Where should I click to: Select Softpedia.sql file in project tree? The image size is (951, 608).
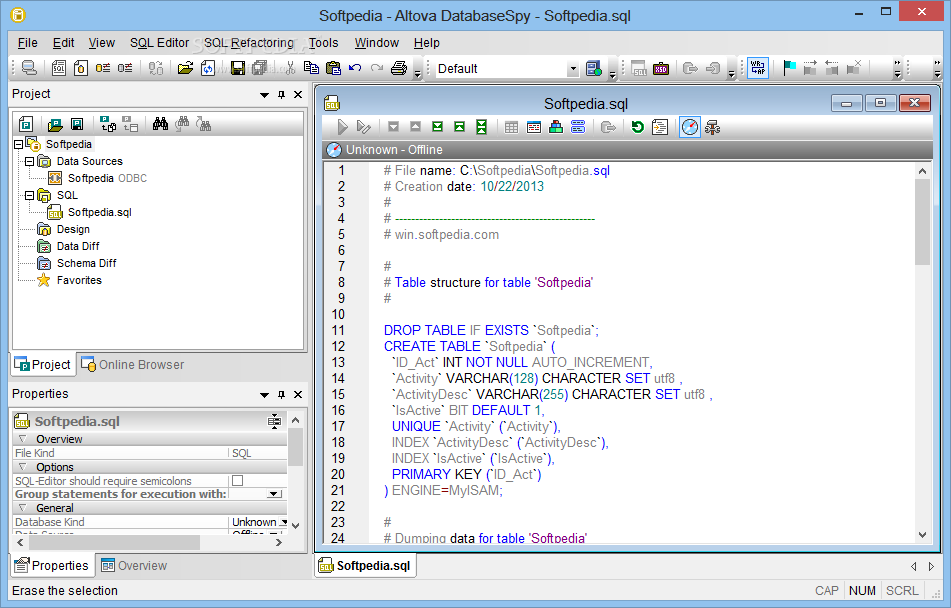coord(90,212)
